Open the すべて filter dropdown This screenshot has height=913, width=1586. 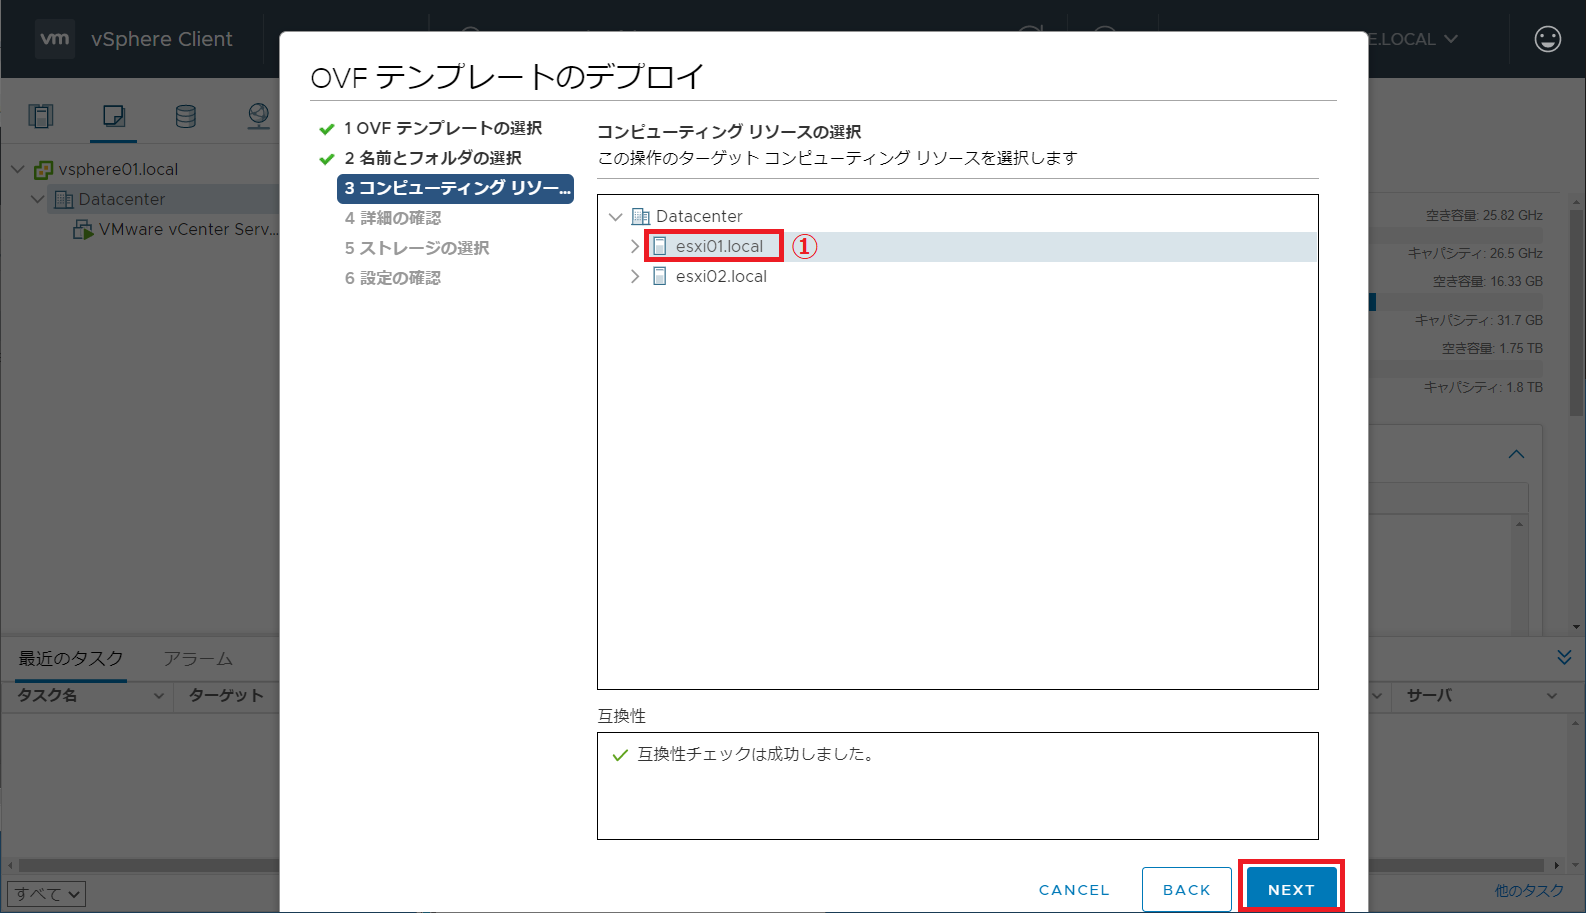click(47, 894)
